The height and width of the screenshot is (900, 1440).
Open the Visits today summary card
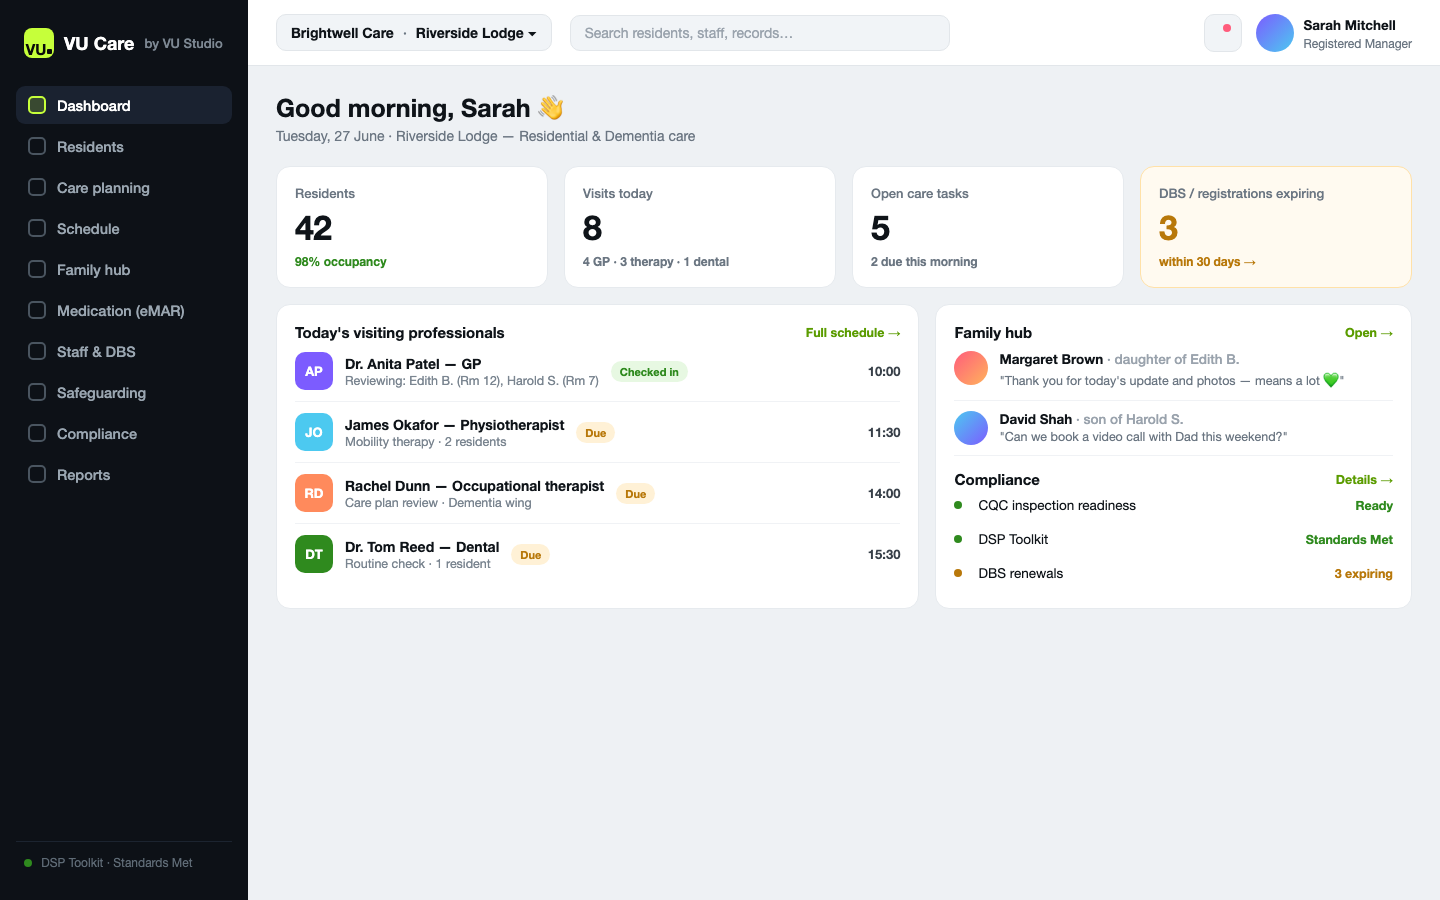coord(700,227)
